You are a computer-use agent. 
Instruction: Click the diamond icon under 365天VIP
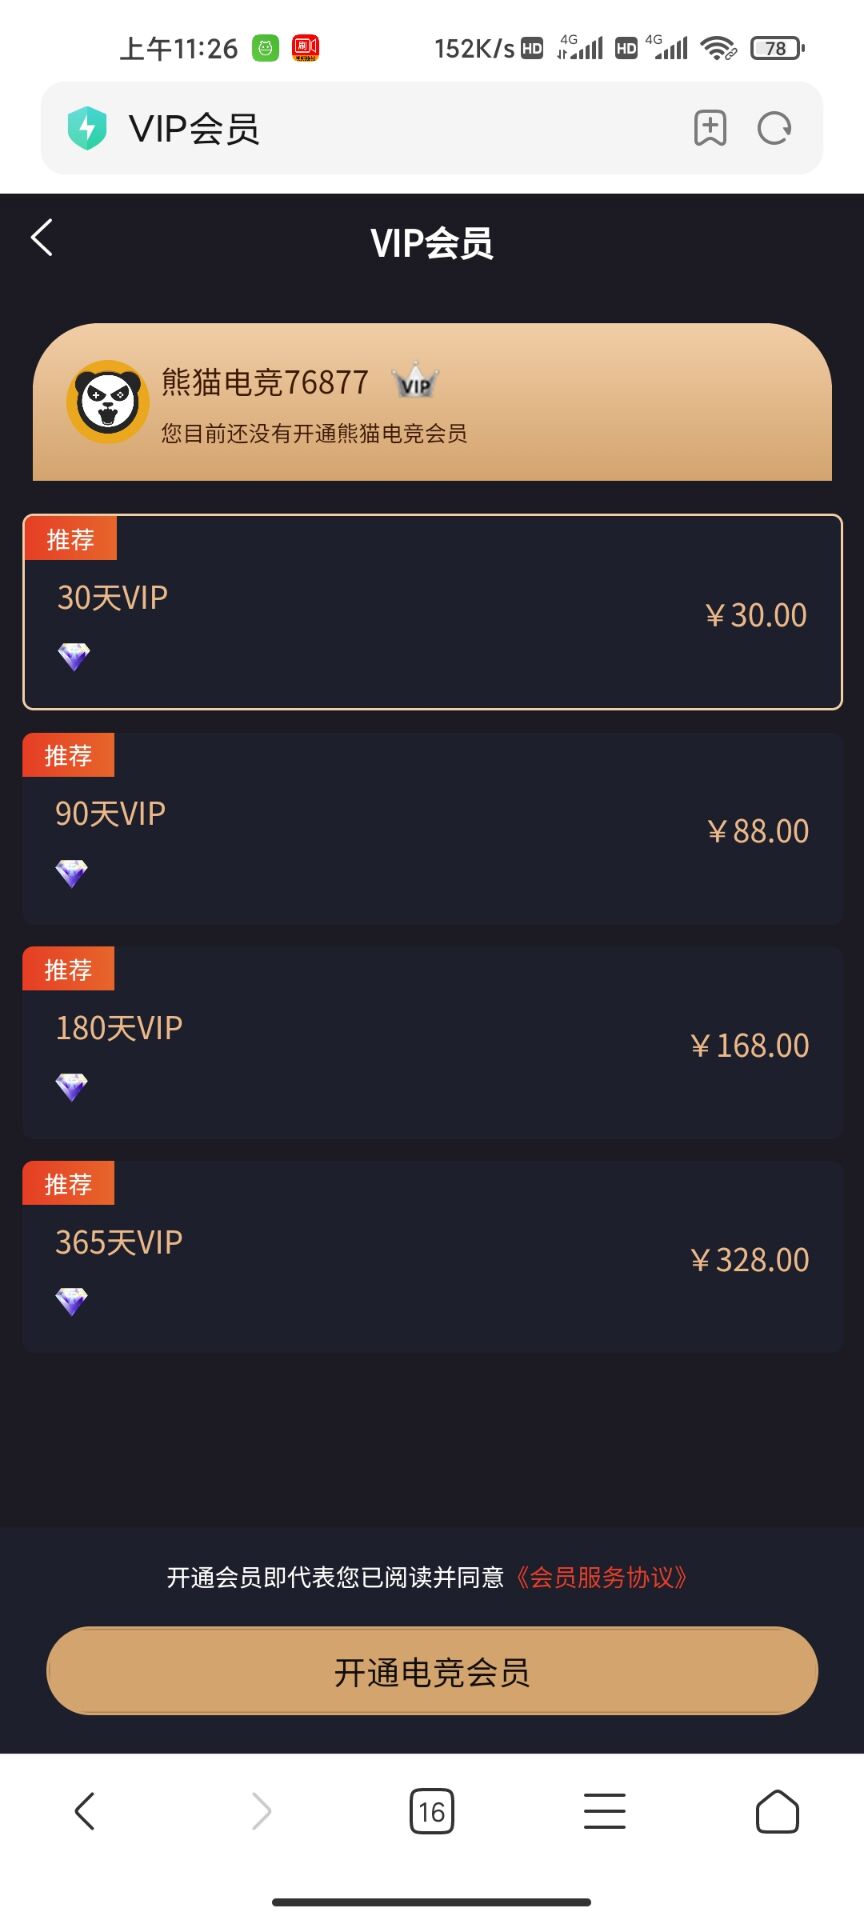[72, 1301]
